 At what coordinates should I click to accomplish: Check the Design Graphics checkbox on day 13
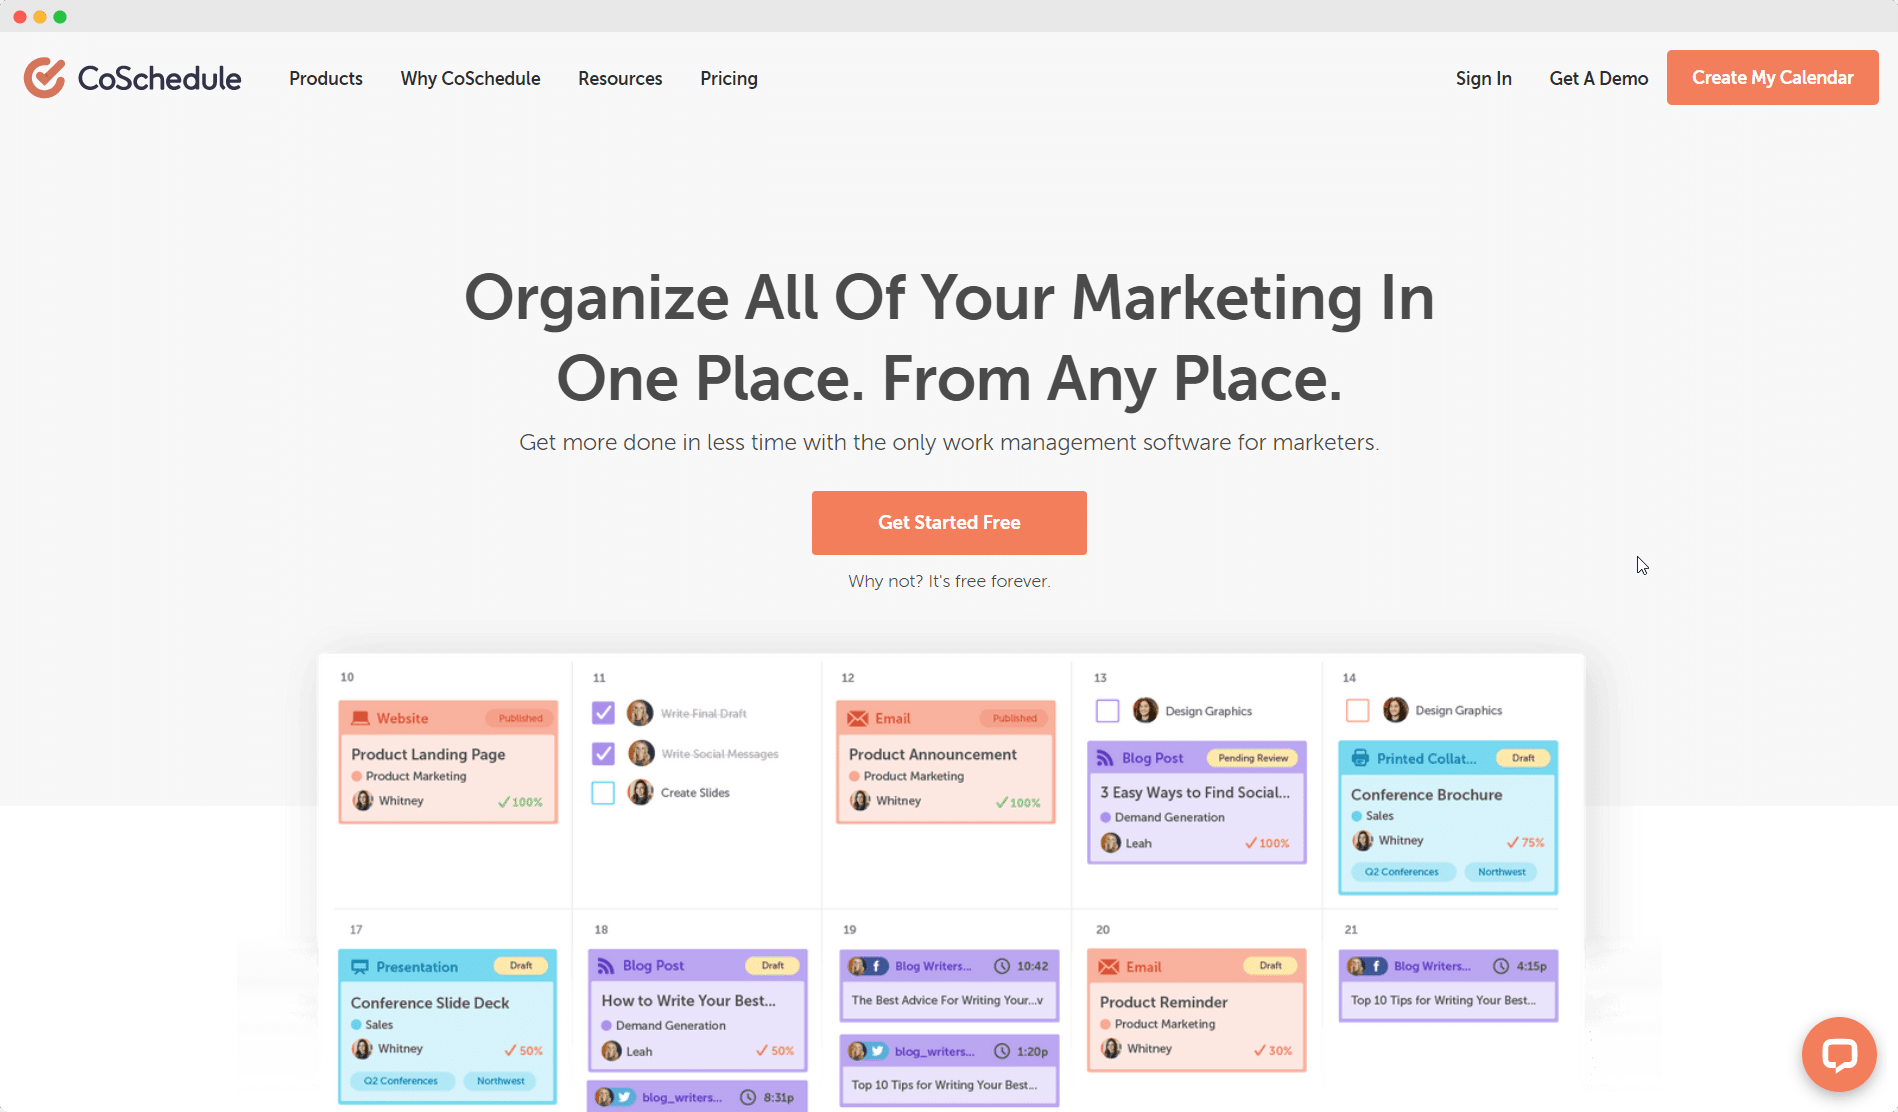pyautogui.click(x=1108, y=711)
